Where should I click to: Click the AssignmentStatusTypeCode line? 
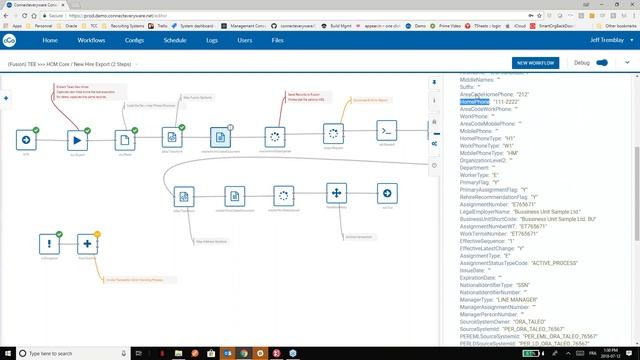(x=519, y=263)
